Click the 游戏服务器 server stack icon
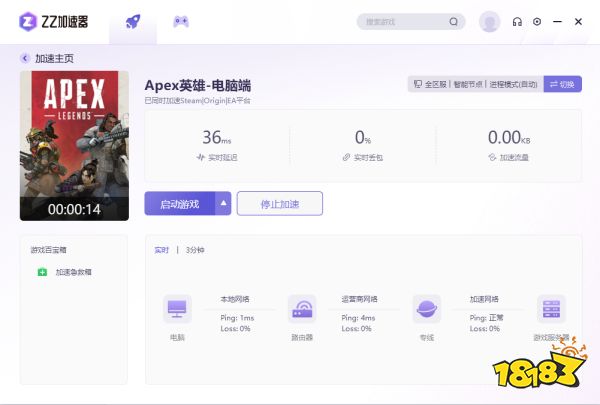This screenshot has width=600, height=405. tap(551, 309)
